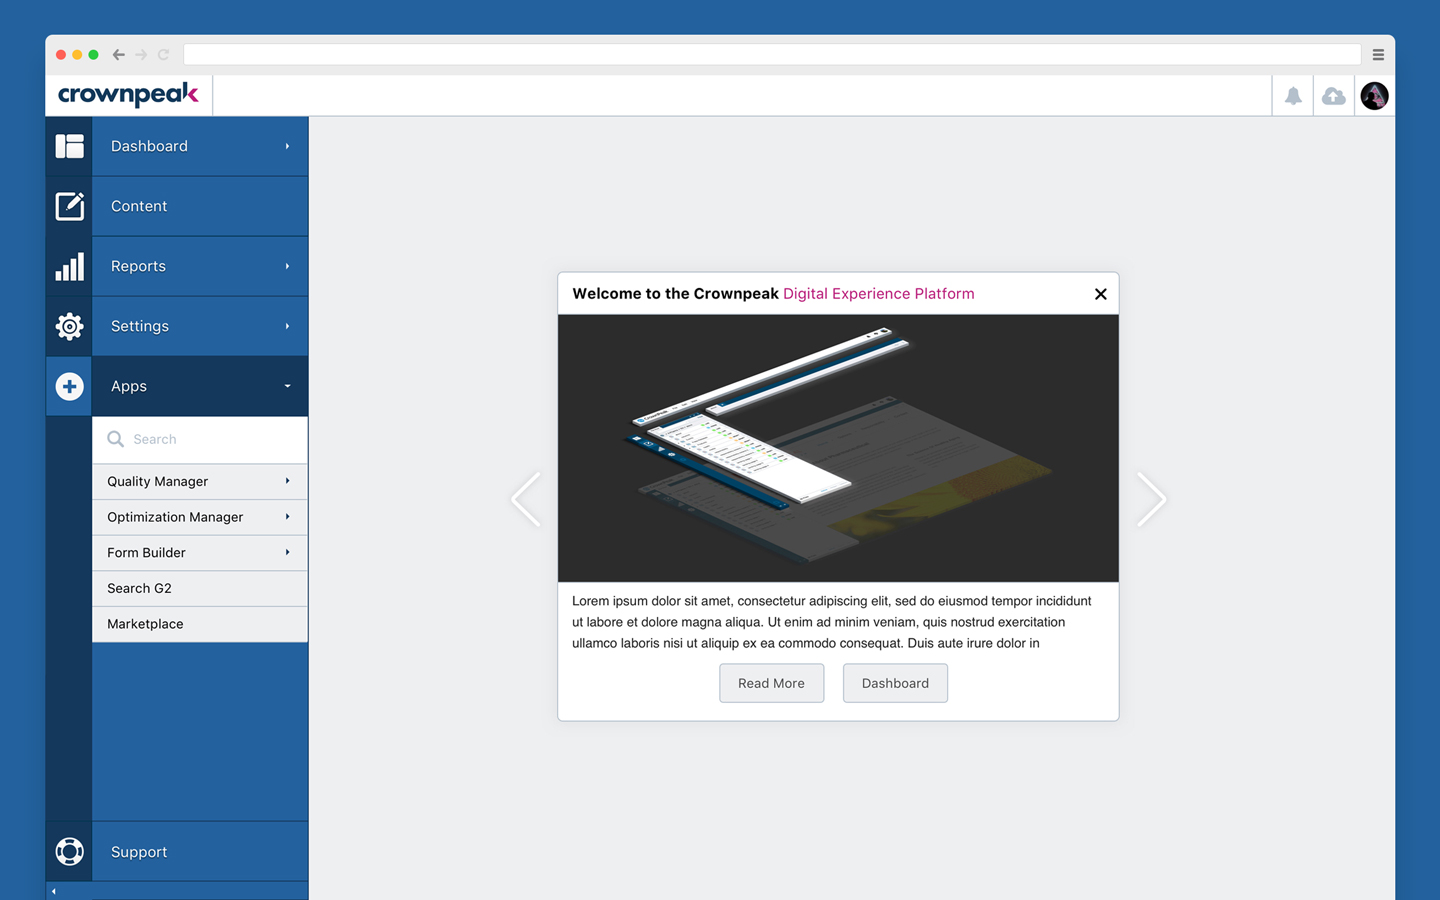
Task: Click the browser address bar
Action: pos(772,54)
